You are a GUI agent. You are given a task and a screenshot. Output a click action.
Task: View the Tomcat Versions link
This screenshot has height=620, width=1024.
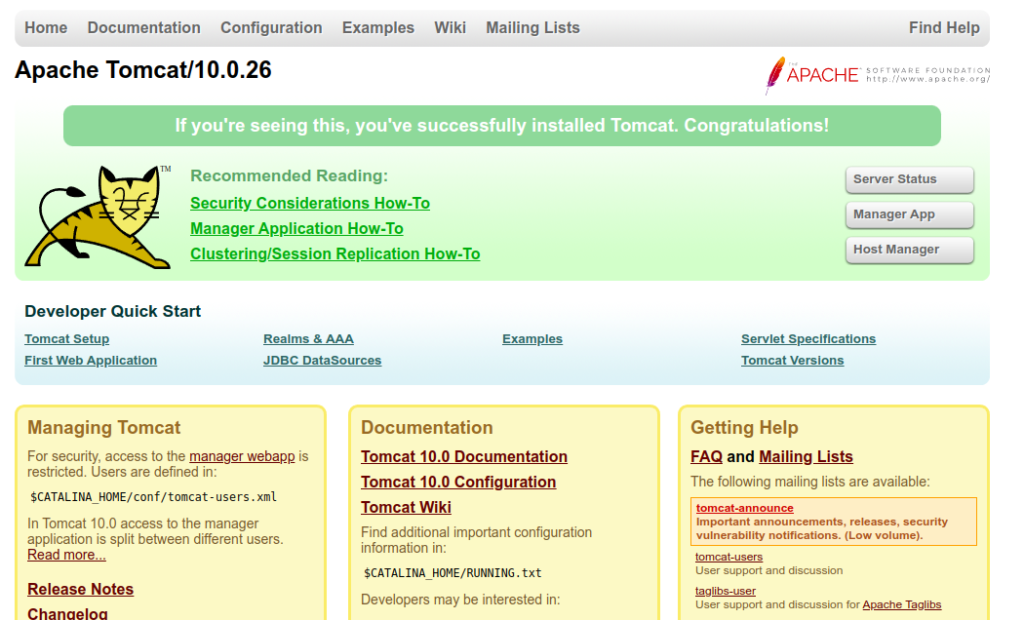tap(792, 361)
